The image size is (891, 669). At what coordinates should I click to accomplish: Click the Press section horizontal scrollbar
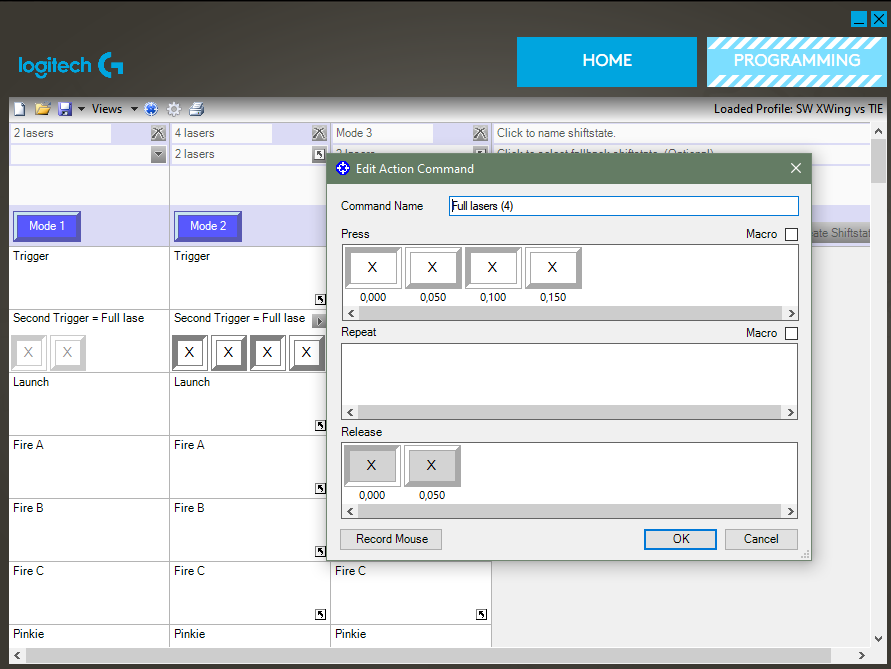pyautogui.click(x=570, y=313)
